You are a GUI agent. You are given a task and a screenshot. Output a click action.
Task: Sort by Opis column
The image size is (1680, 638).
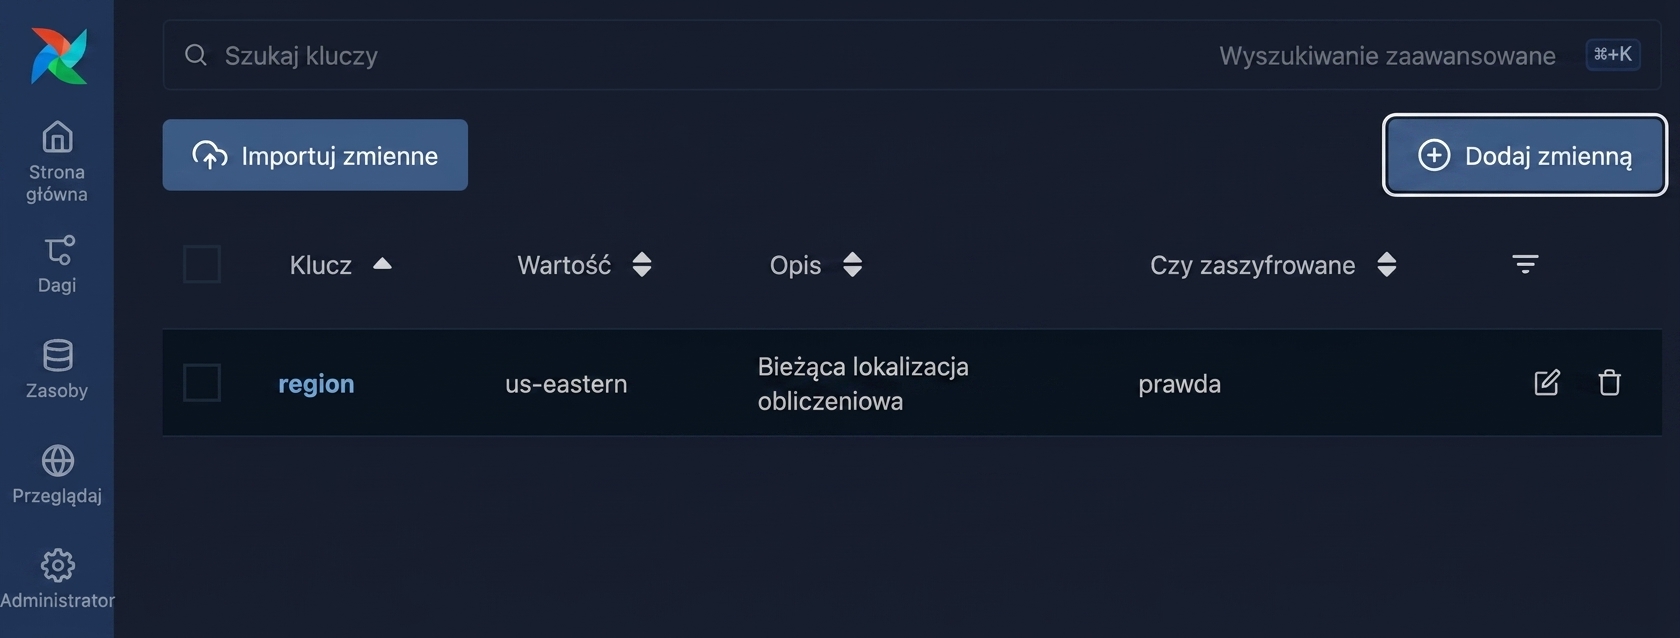(852, 265)
